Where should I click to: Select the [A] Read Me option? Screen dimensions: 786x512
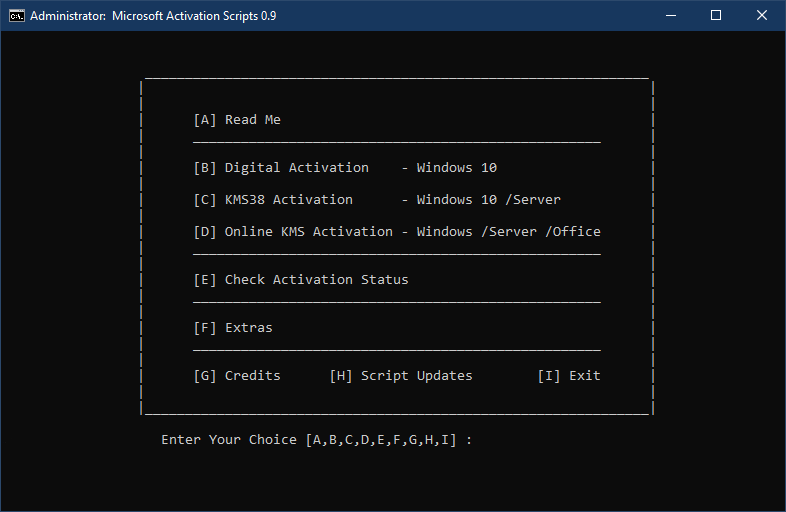(237, 120)
